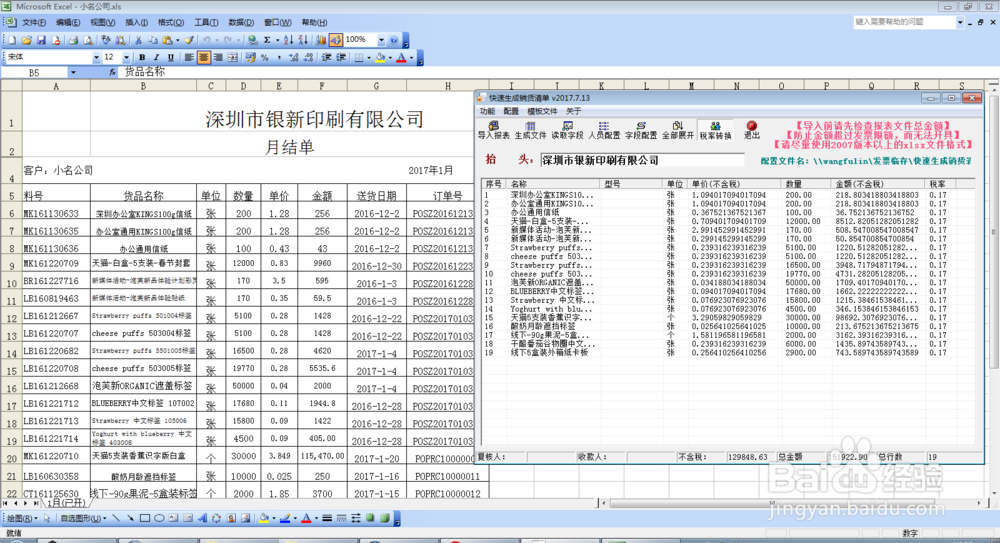This screenshot has height=543, width=1000.
Task: Click the 单价(不含税) column header
Action: (735, 184)
